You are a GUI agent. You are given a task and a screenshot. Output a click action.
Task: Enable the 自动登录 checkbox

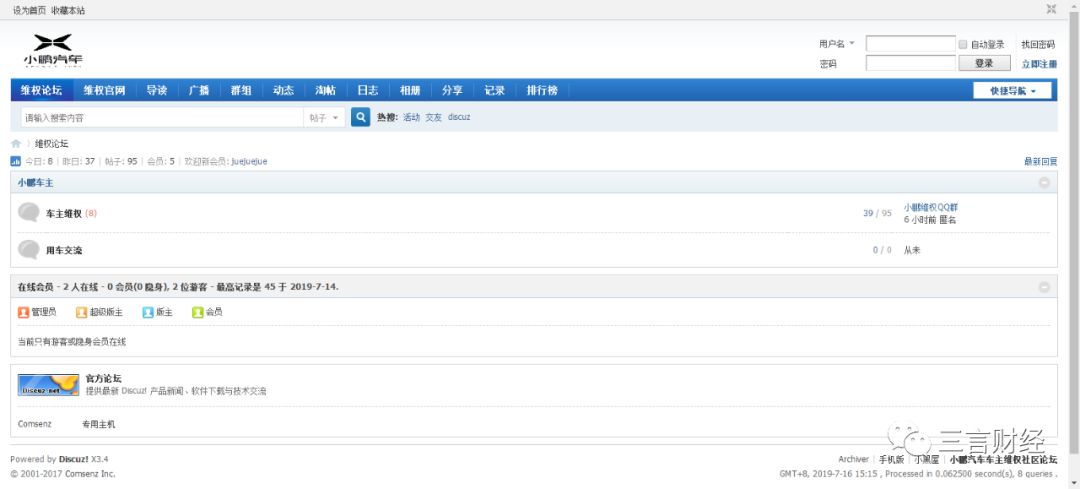(963, 45)
